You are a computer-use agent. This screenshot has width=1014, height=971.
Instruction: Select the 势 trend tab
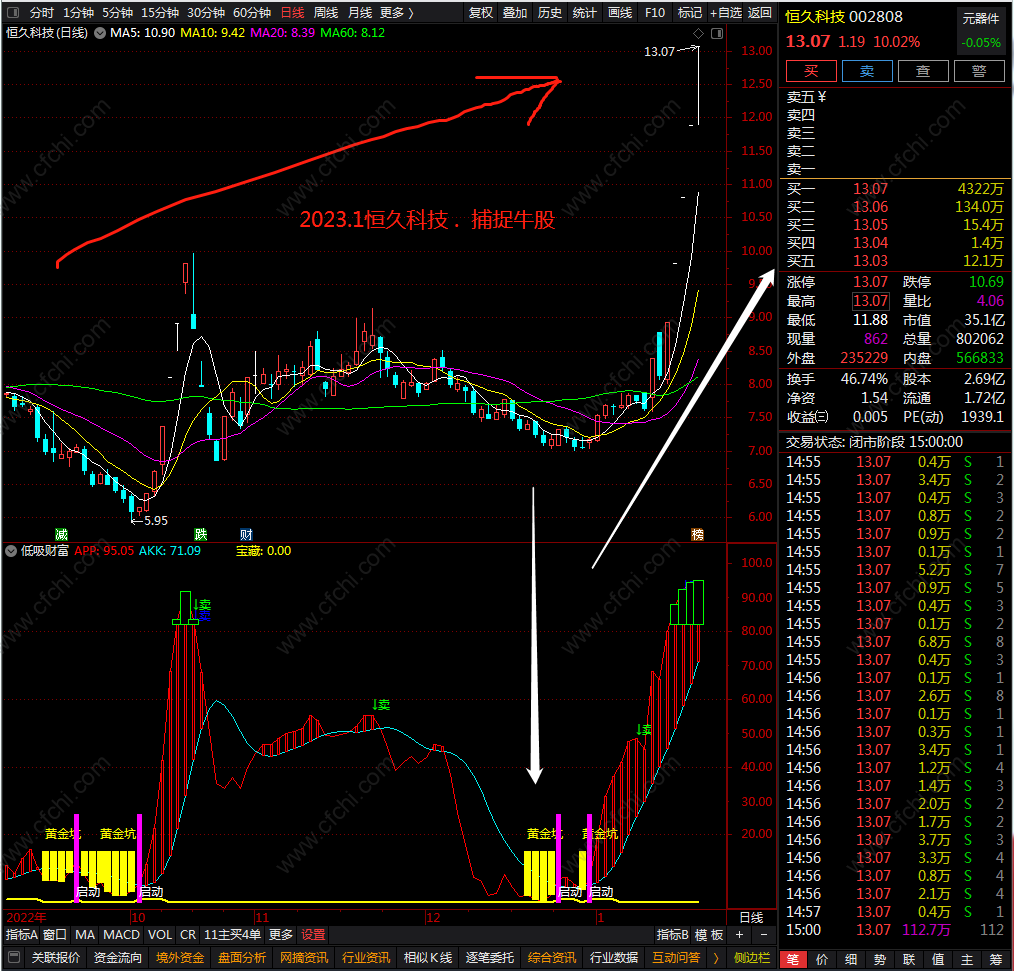(880, 959)
